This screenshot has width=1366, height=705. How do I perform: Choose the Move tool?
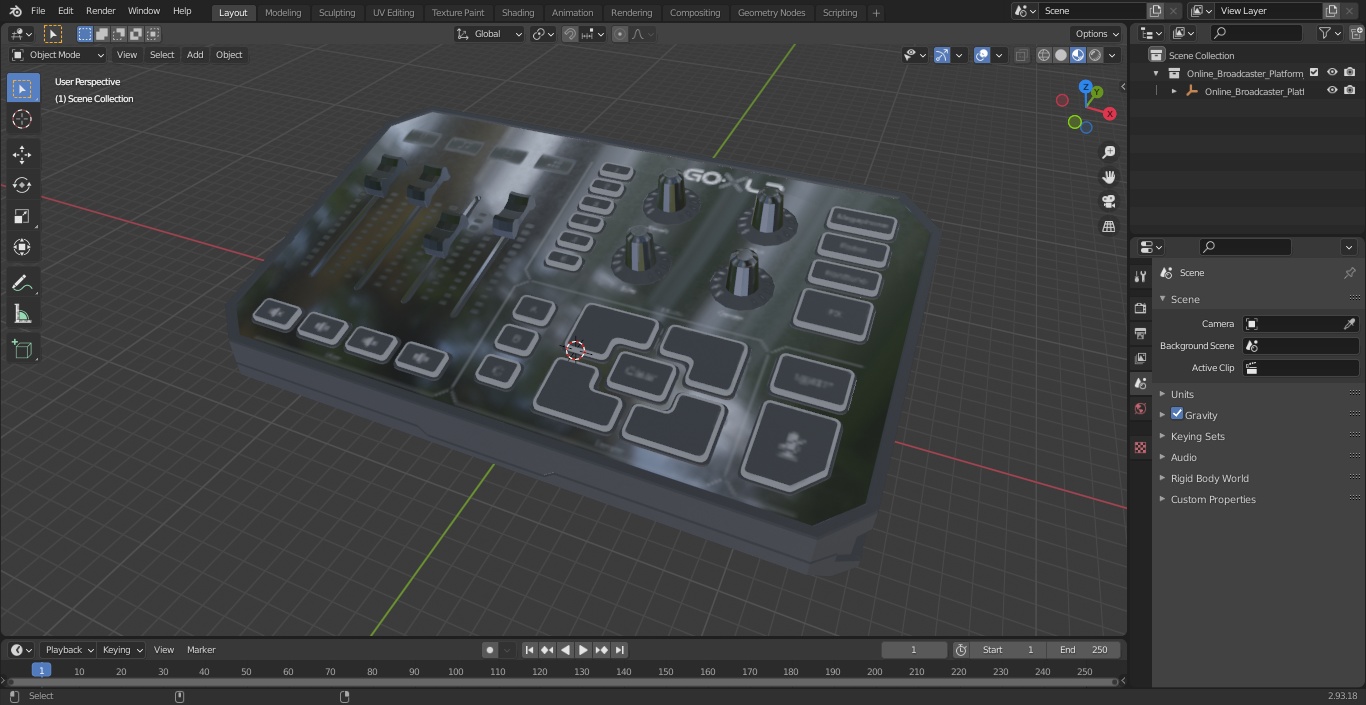coord(22,154)
